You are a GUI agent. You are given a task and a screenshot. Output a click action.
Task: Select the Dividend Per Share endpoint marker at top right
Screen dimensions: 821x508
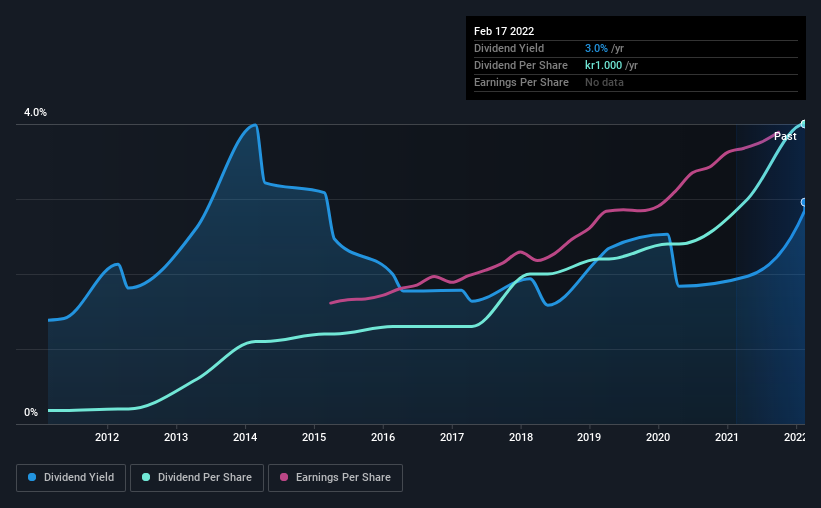tap(804, 124)
